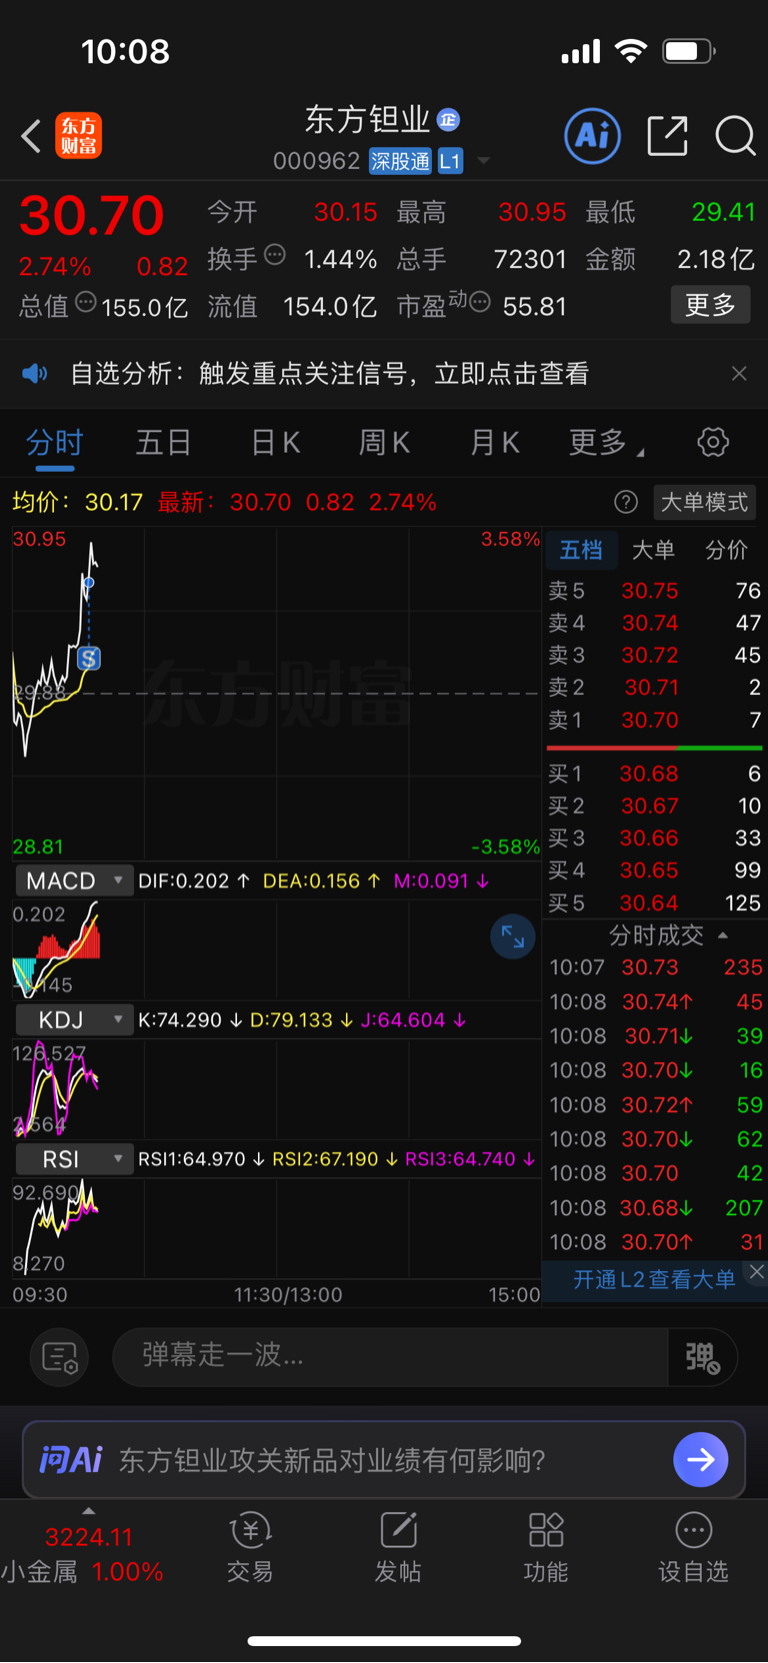Expand the 更多 chart period dropdown

(606, 442)
